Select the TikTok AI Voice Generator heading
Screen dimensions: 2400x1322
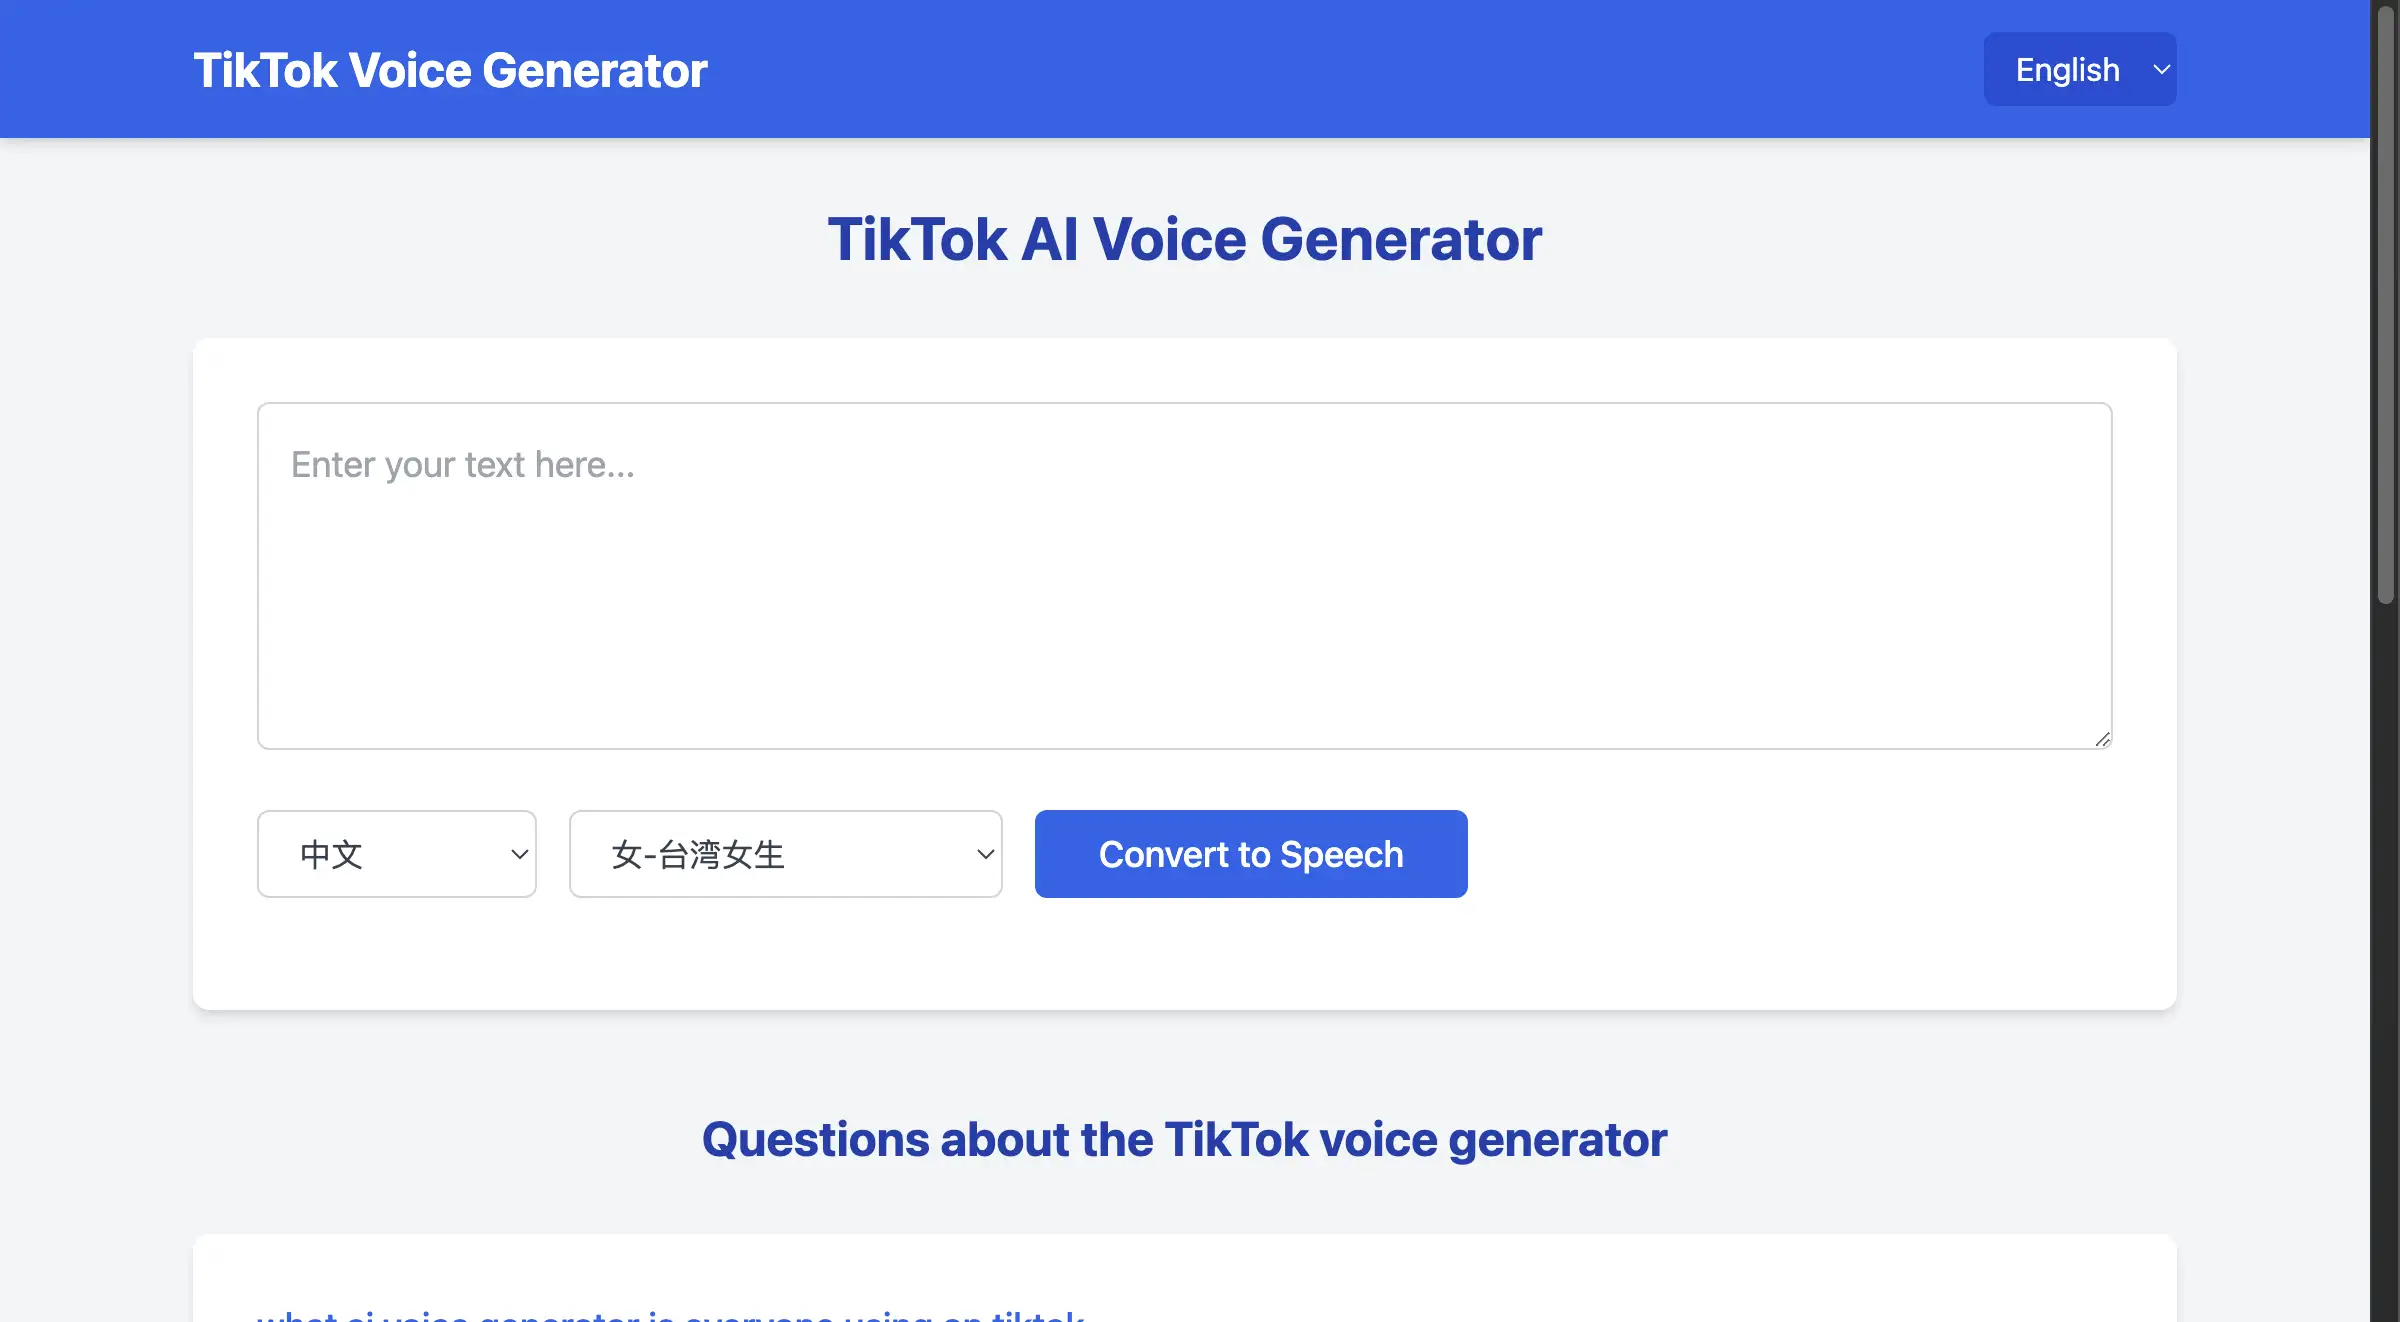1184,239
